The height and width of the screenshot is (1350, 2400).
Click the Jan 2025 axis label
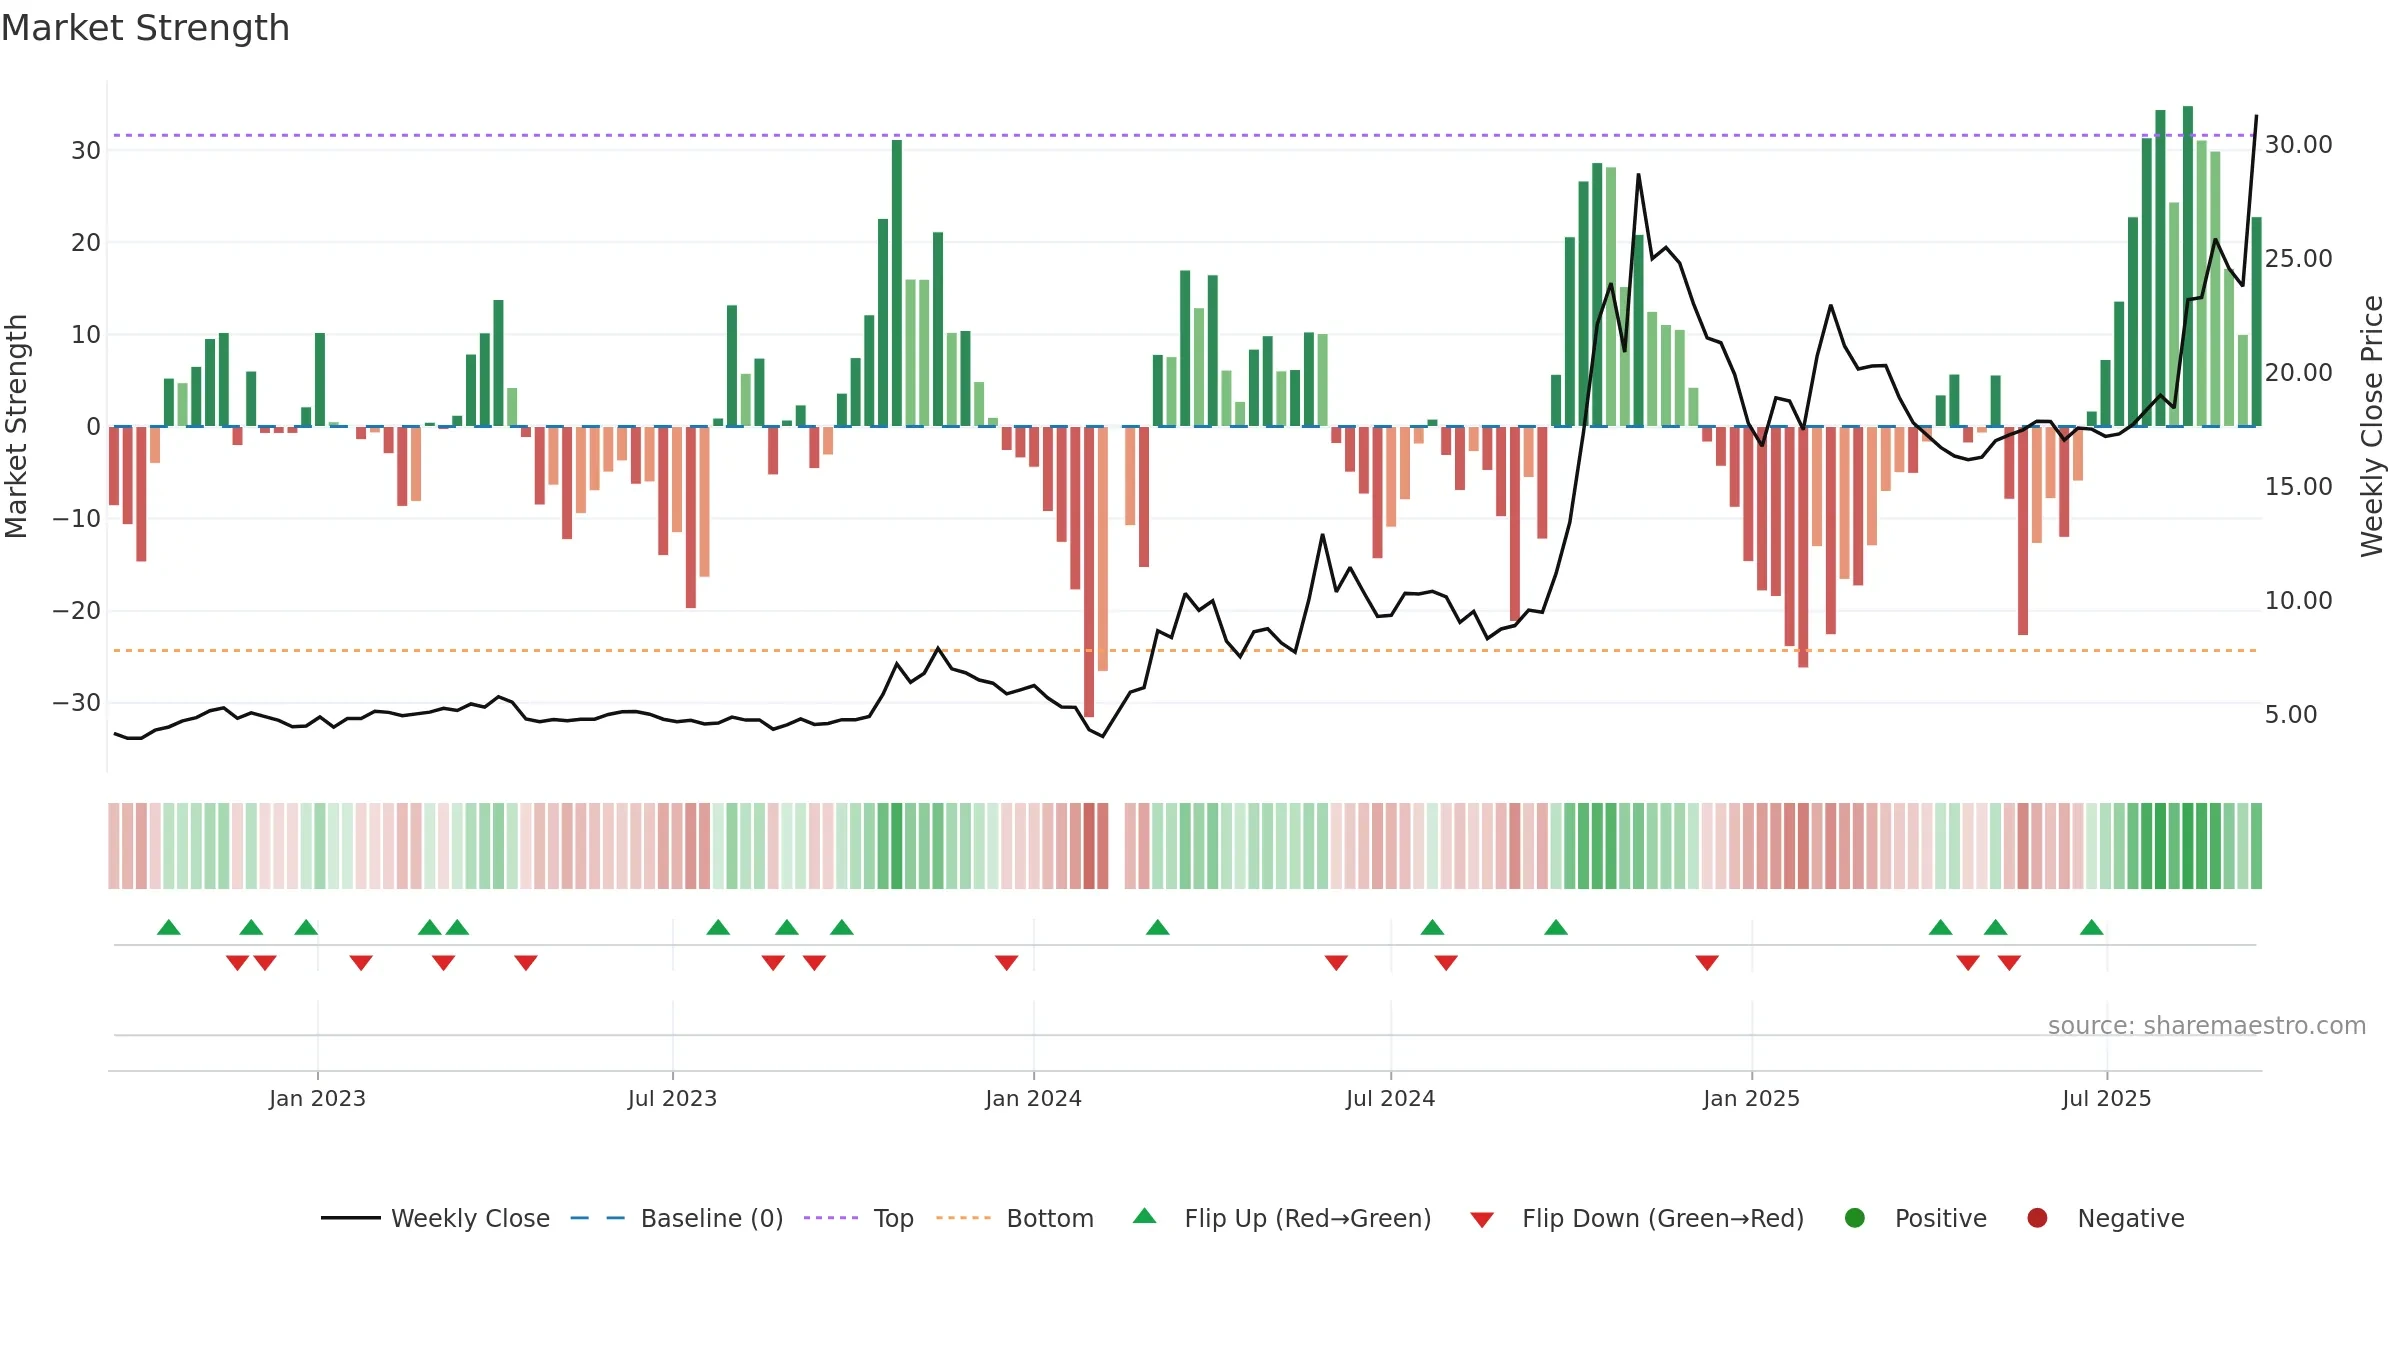pyautogui.click(x=1751, y=1098)
